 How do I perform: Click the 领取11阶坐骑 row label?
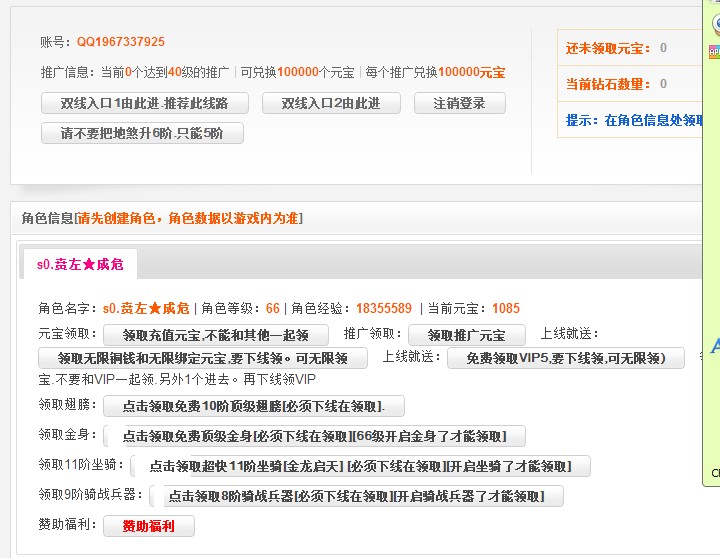tap(81, 465)
